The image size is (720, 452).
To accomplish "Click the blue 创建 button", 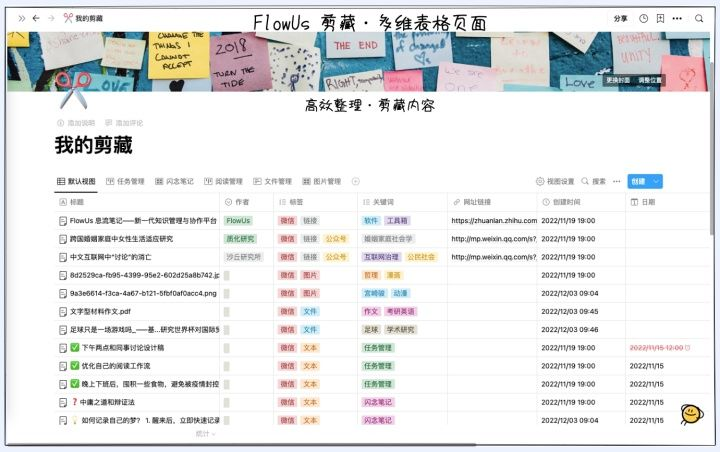I will tap(639, 181).
